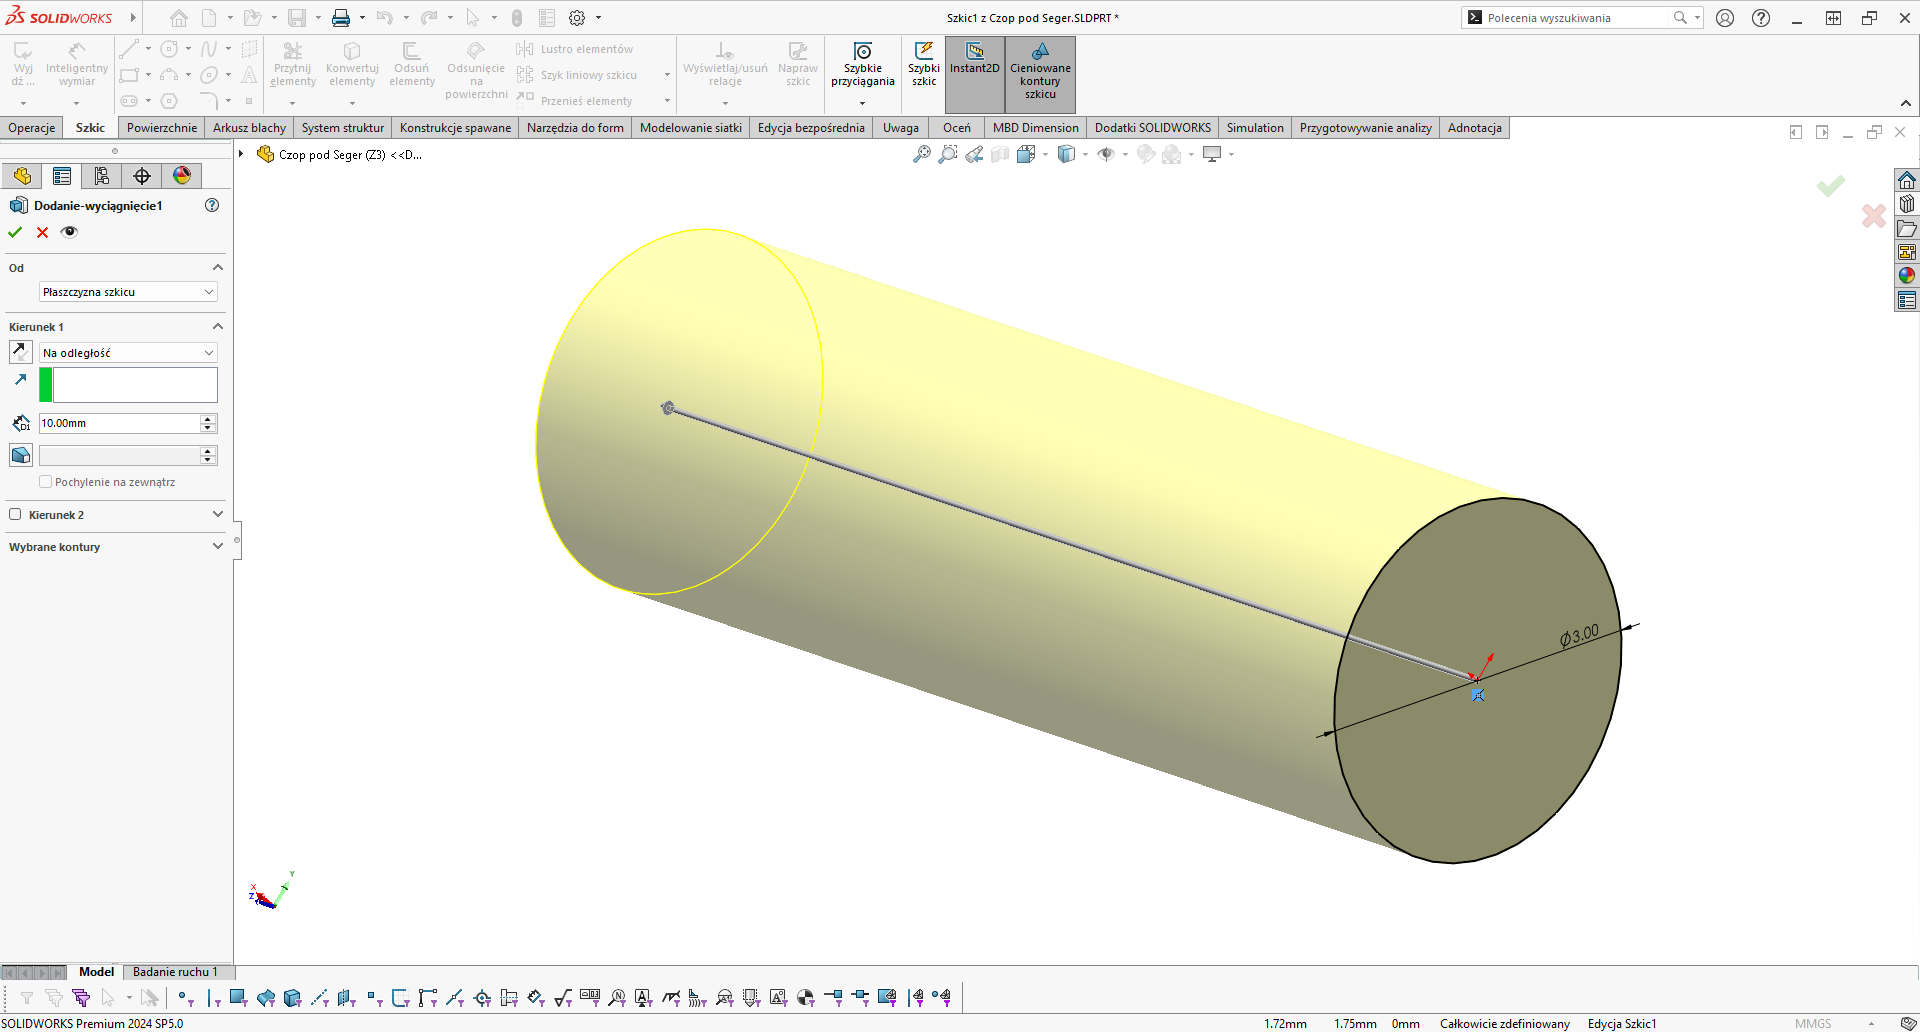Open the draft on/off button

[20, 455]
